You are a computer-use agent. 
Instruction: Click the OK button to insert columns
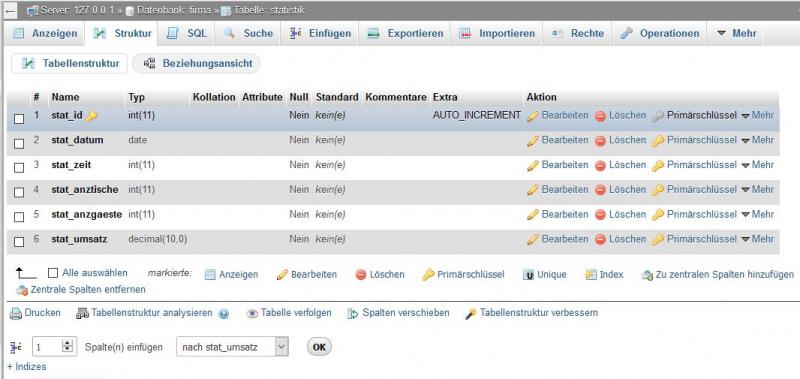[319, 347]
